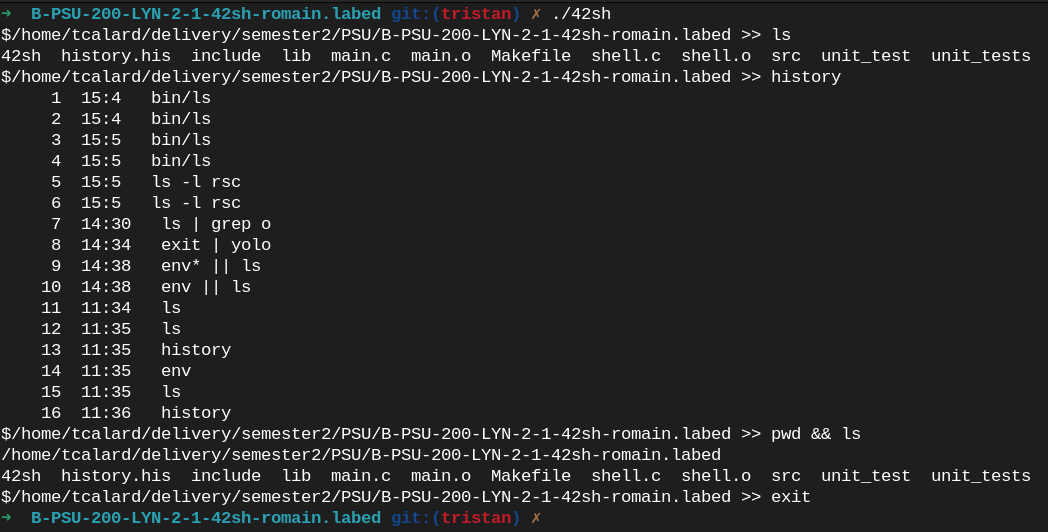Click the 'exit' command near the bottom
1048x532 pixels.
point(790,497)
